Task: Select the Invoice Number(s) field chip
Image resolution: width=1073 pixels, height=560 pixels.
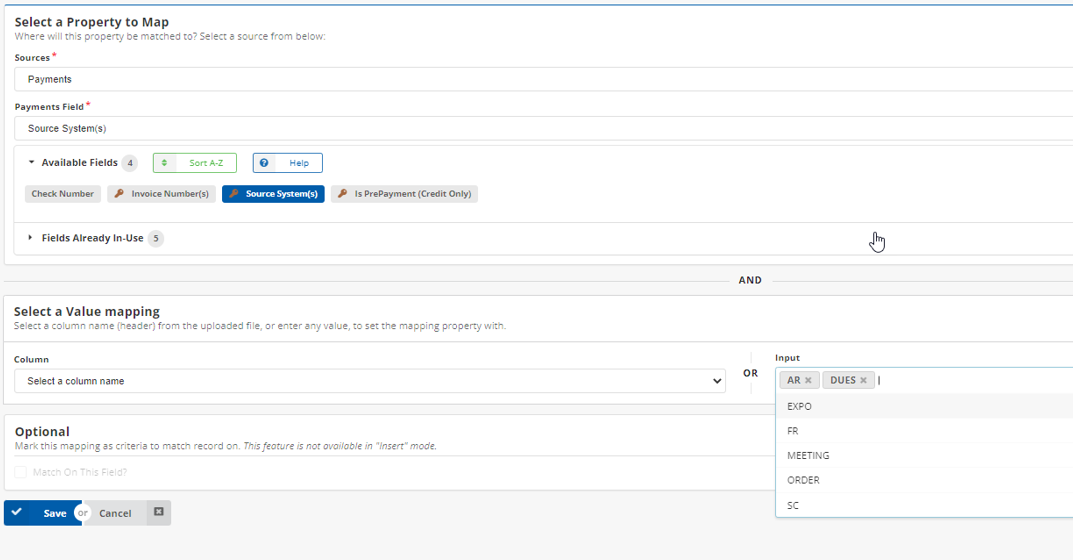Action: (161, 194)
